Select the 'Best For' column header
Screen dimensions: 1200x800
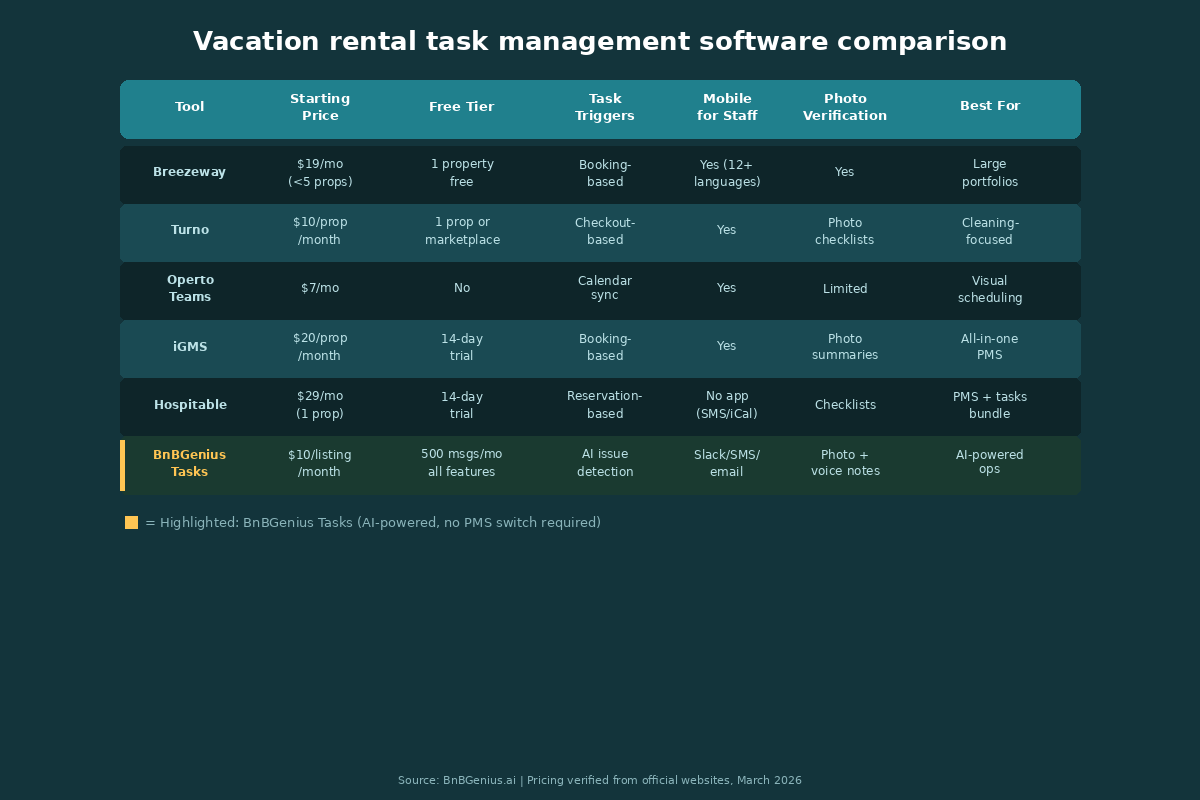[990, 107]
